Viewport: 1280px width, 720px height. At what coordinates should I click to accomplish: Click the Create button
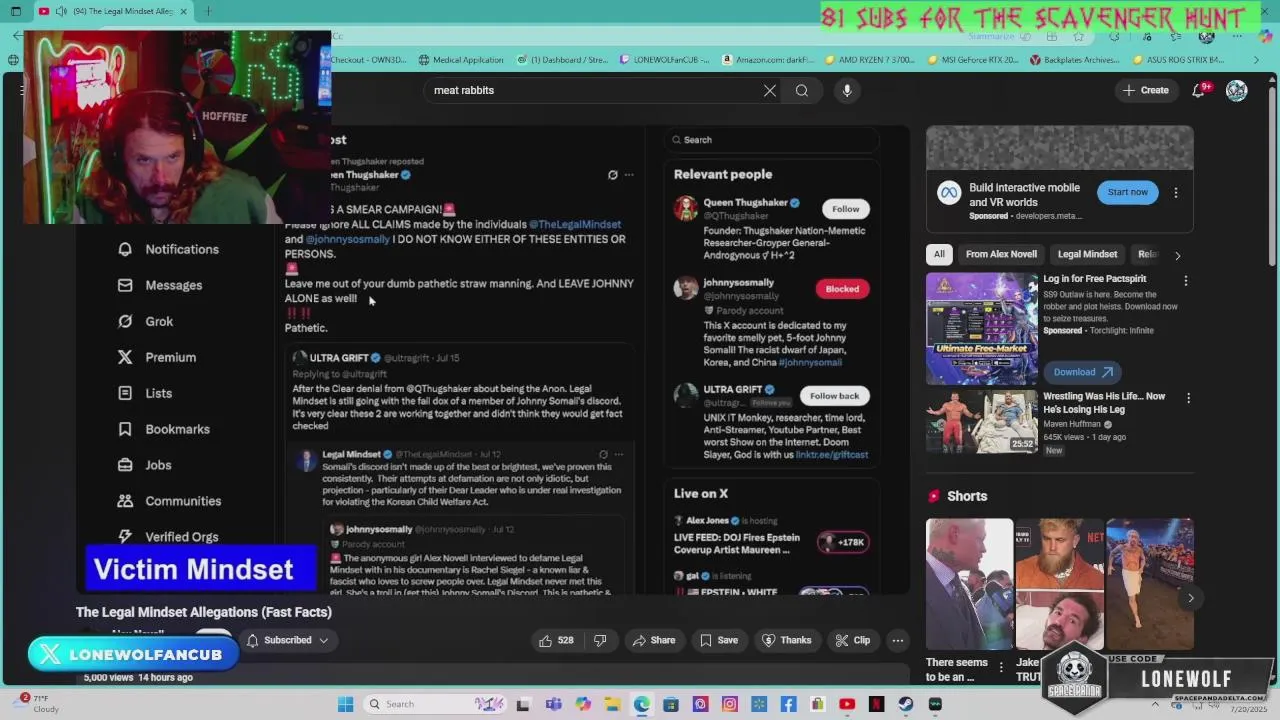point(1145,90)
